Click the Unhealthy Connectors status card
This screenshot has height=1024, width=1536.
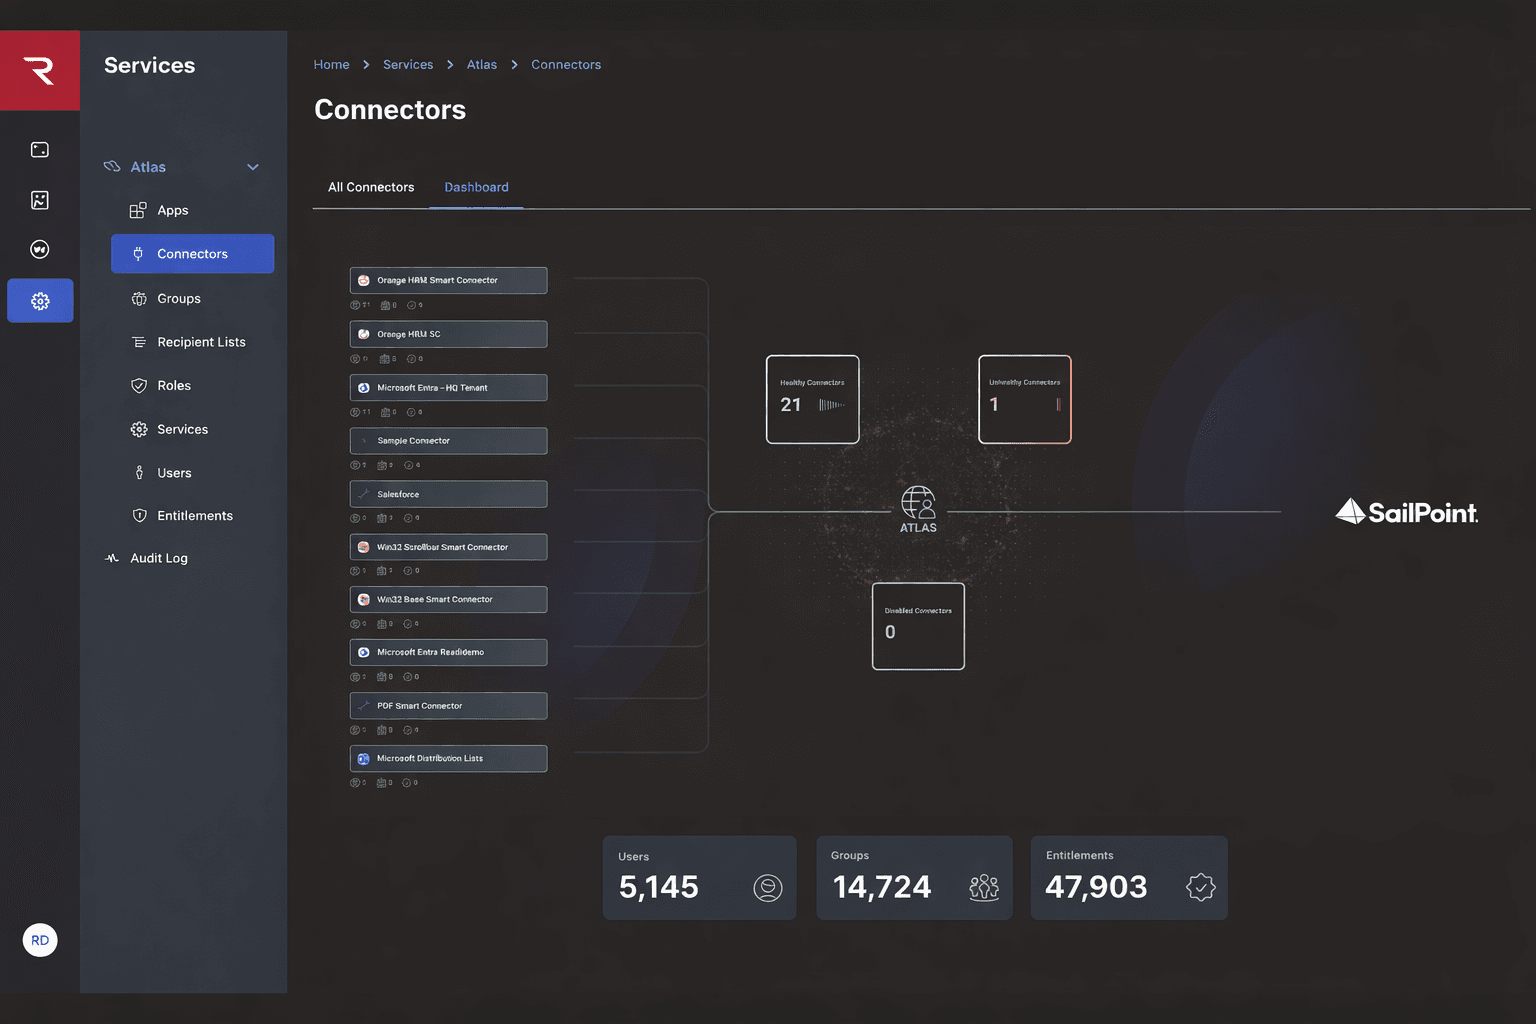1024,399
